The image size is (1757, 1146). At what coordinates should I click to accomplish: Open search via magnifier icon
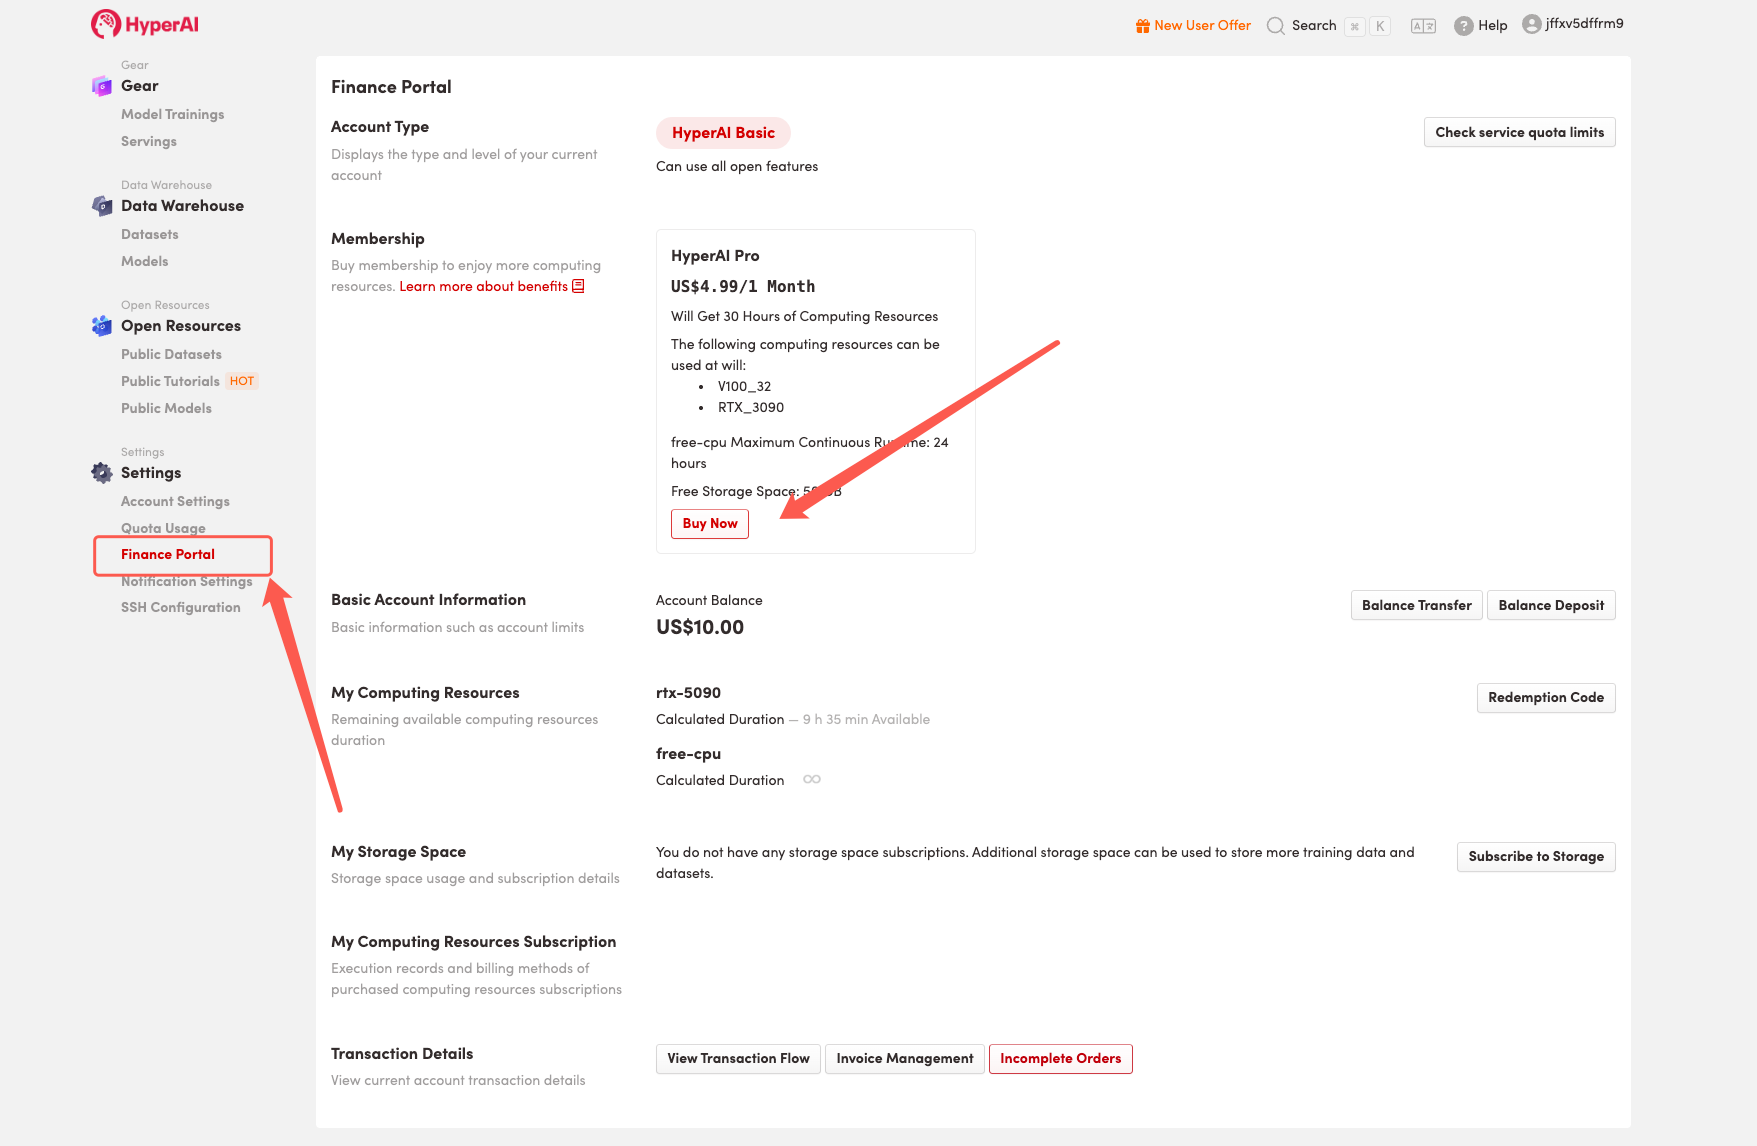pyautogui.click(x=1276, y=26)
